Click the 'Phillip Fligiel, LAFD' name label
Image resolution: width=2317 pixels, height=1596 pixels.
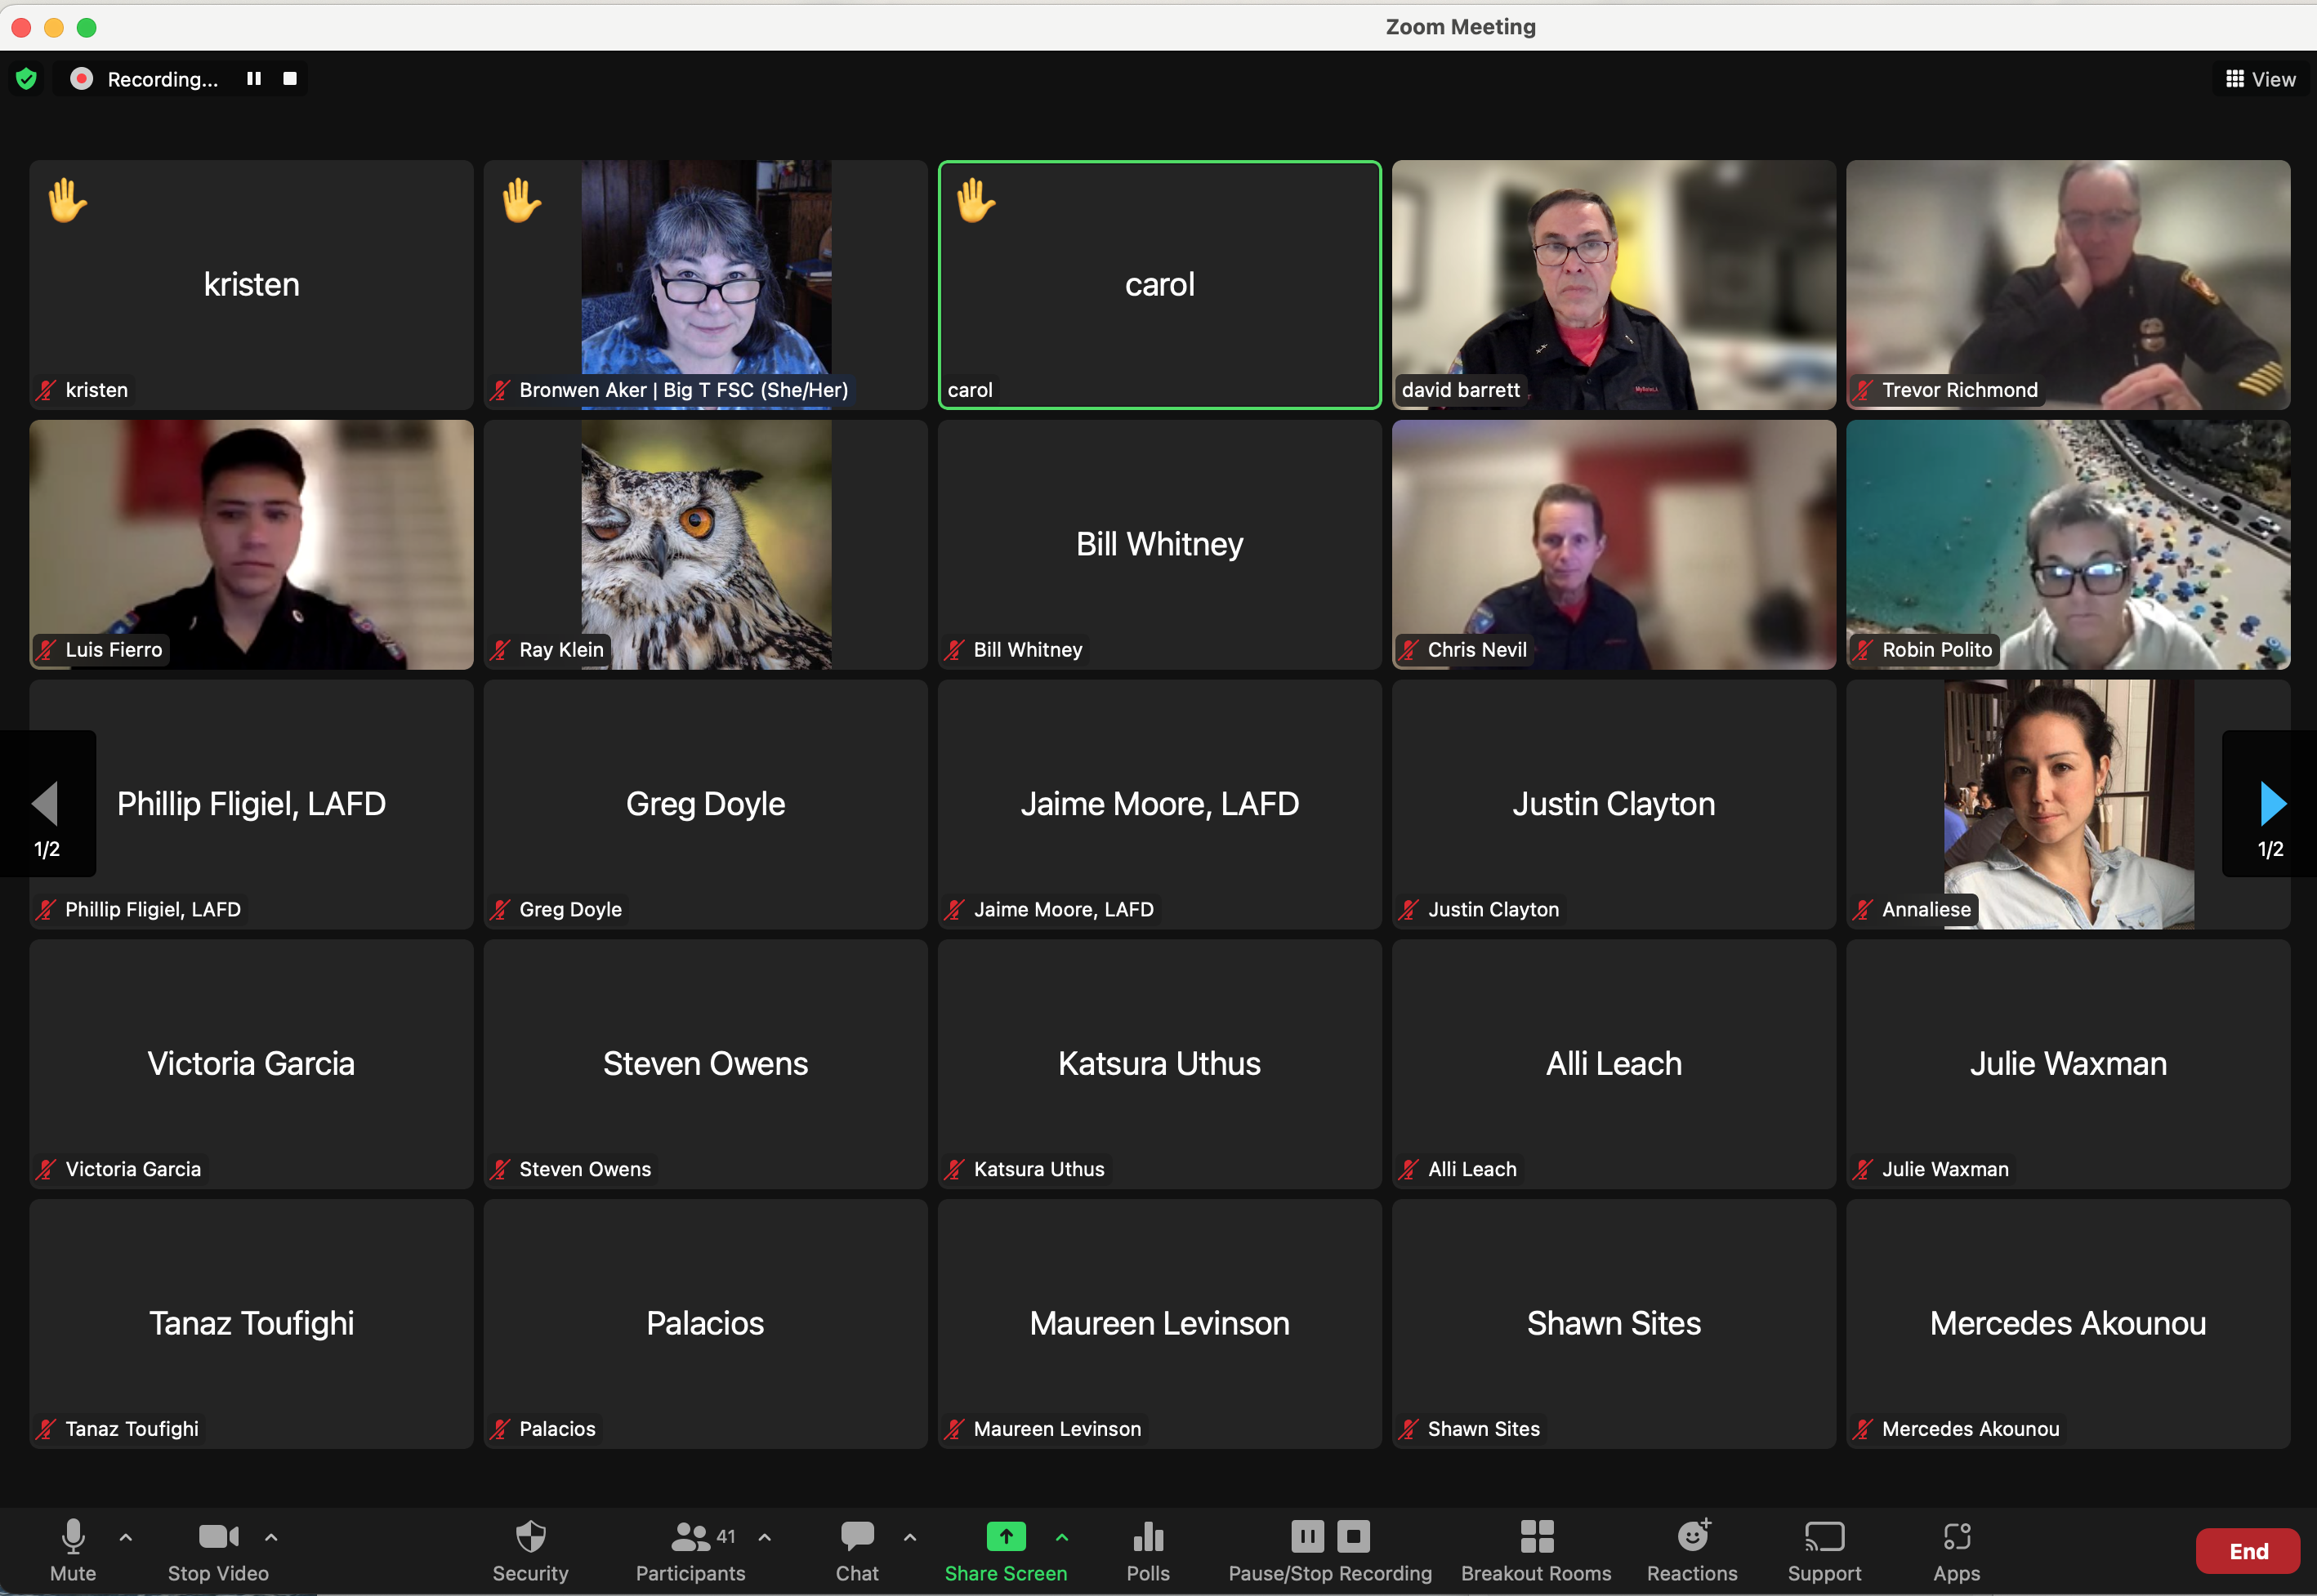point(153,910)
